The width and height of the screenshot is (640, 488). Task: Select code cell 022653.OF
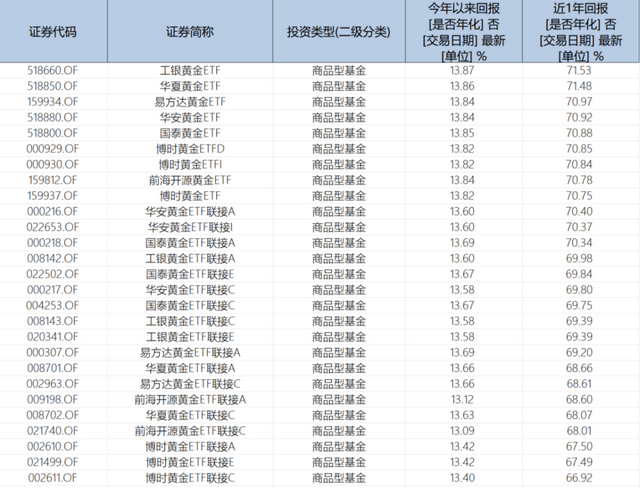click(x=52, y=227)
